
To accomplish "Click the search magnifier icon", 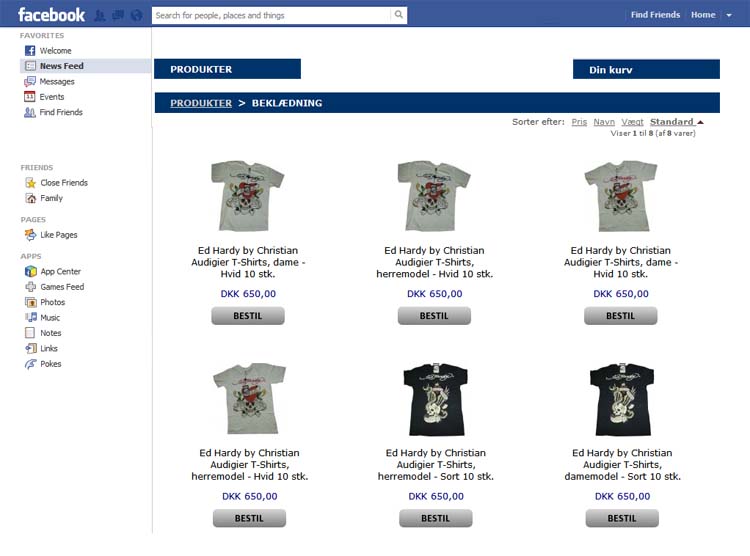I will 398,15.
